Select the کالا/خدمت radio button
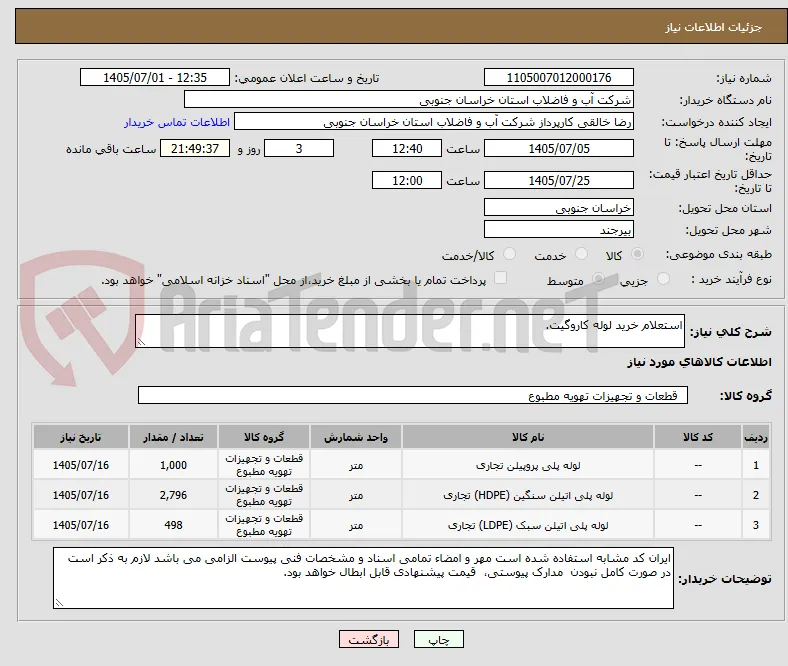This screenshot has height=666, width=788. coord(510,254)
